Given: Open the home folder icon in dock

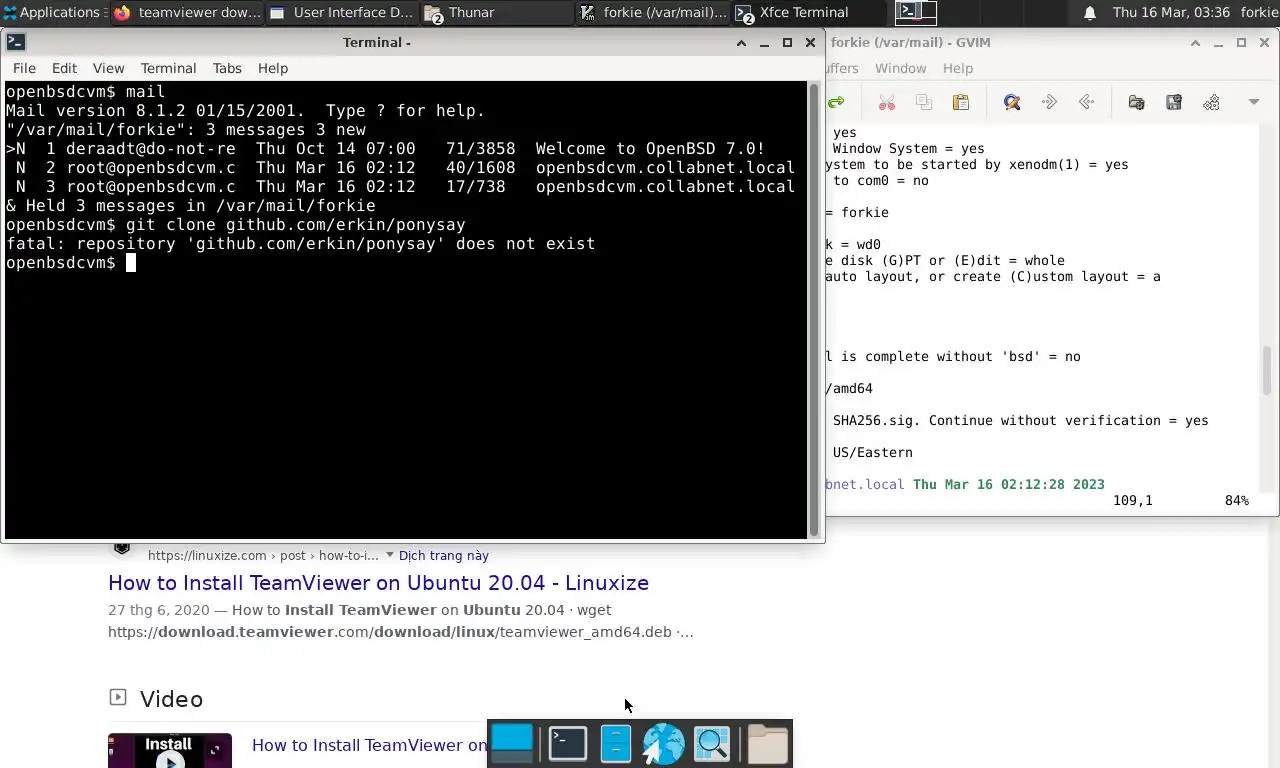Looking at the screenshot, I should 768,744.
